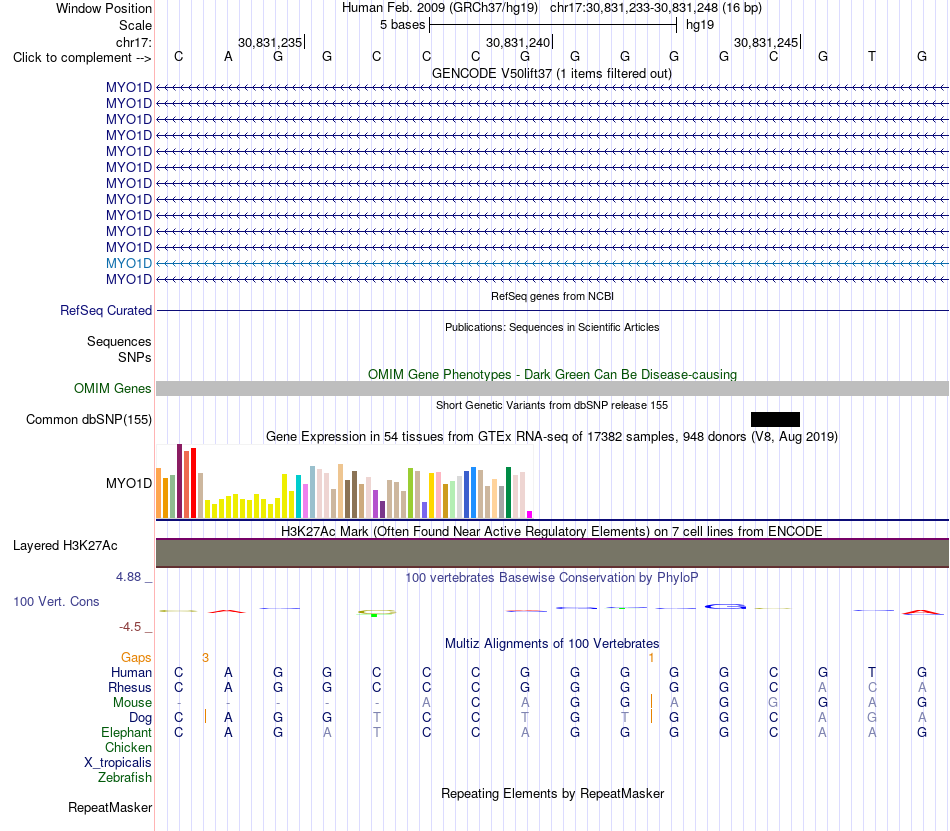Open GTEx 'Gene Expression in 54 tissues' title
Viewport: 950px width, 831px height.
pyautogui.click(x=552, y=437)
